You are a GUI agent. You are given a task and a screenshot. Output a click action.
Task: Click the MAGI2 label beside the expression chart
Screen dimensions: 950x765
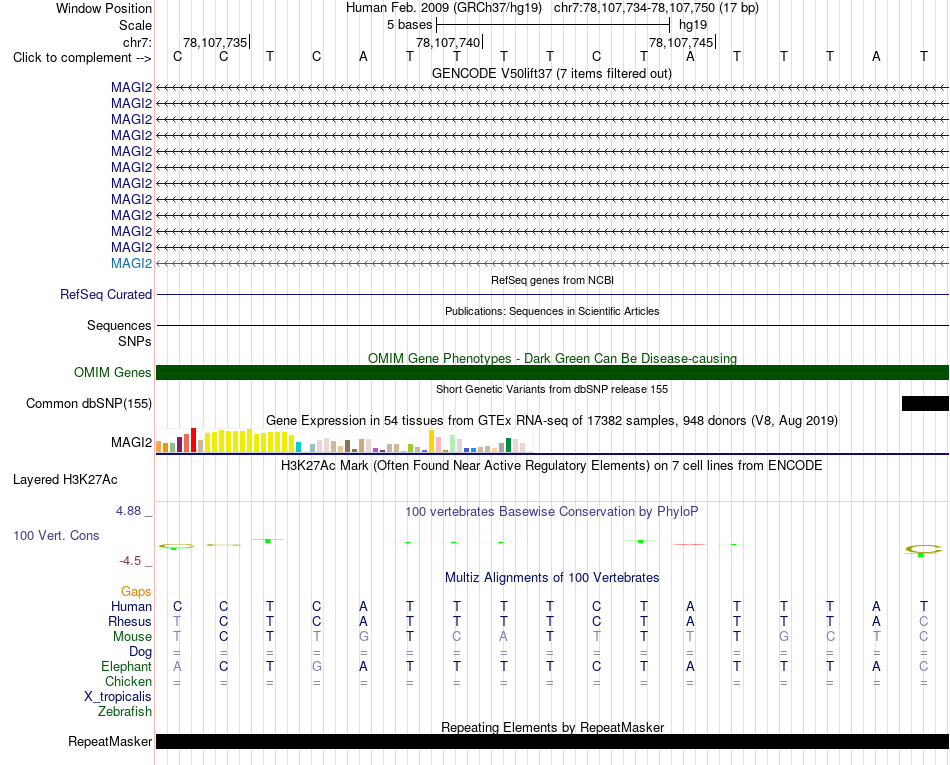pyautogui.click(x=131, y=443)
